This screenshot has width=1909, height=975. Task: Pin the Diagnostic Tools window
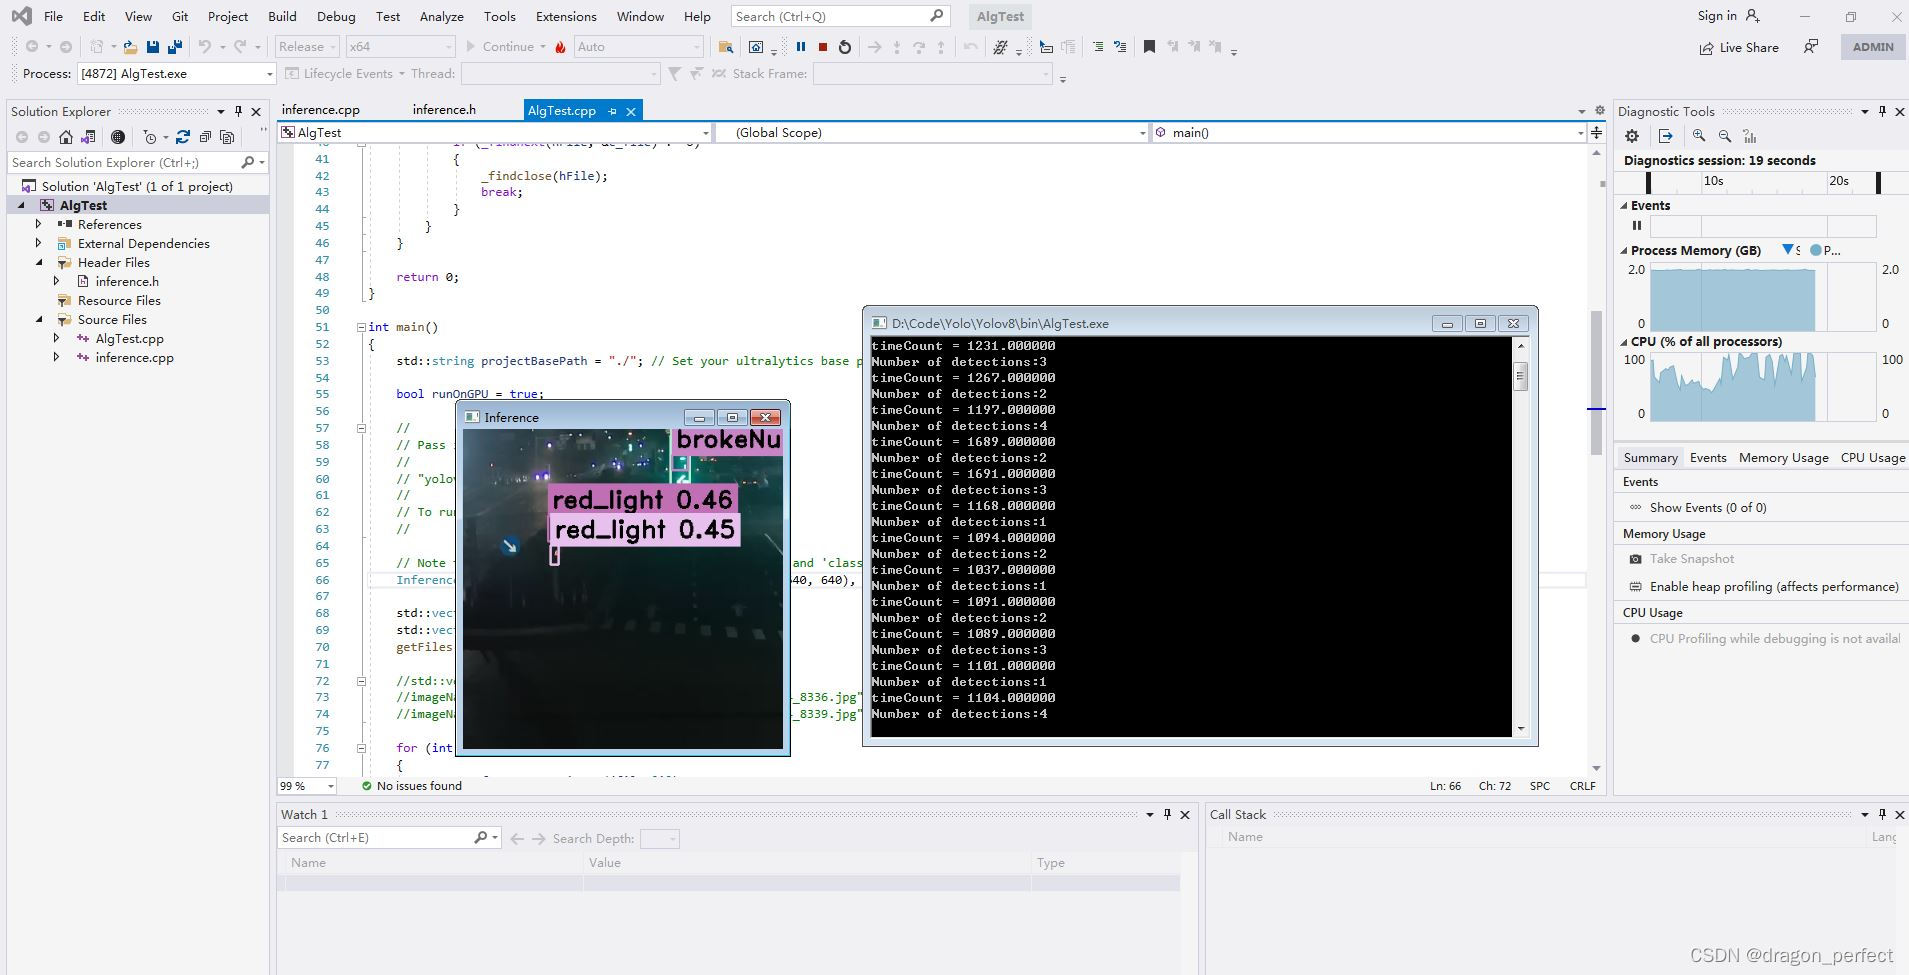pyautogui.click(x=1882, y=111)
